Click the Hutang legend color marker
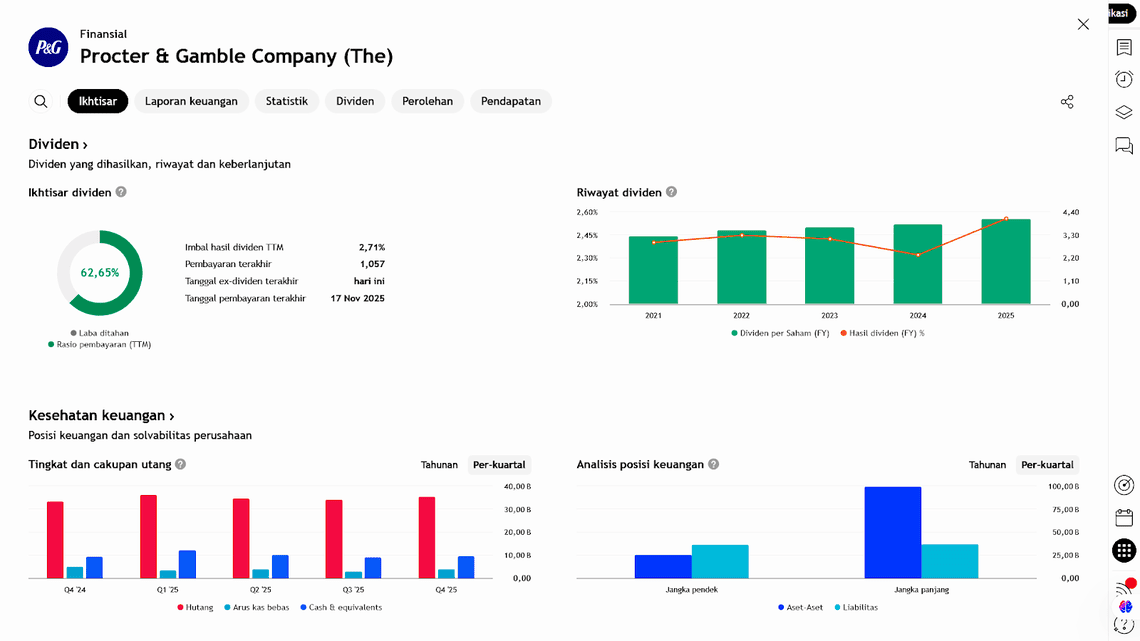The height and width of the screenshot is (641, 1140). (x=181, y=607)
